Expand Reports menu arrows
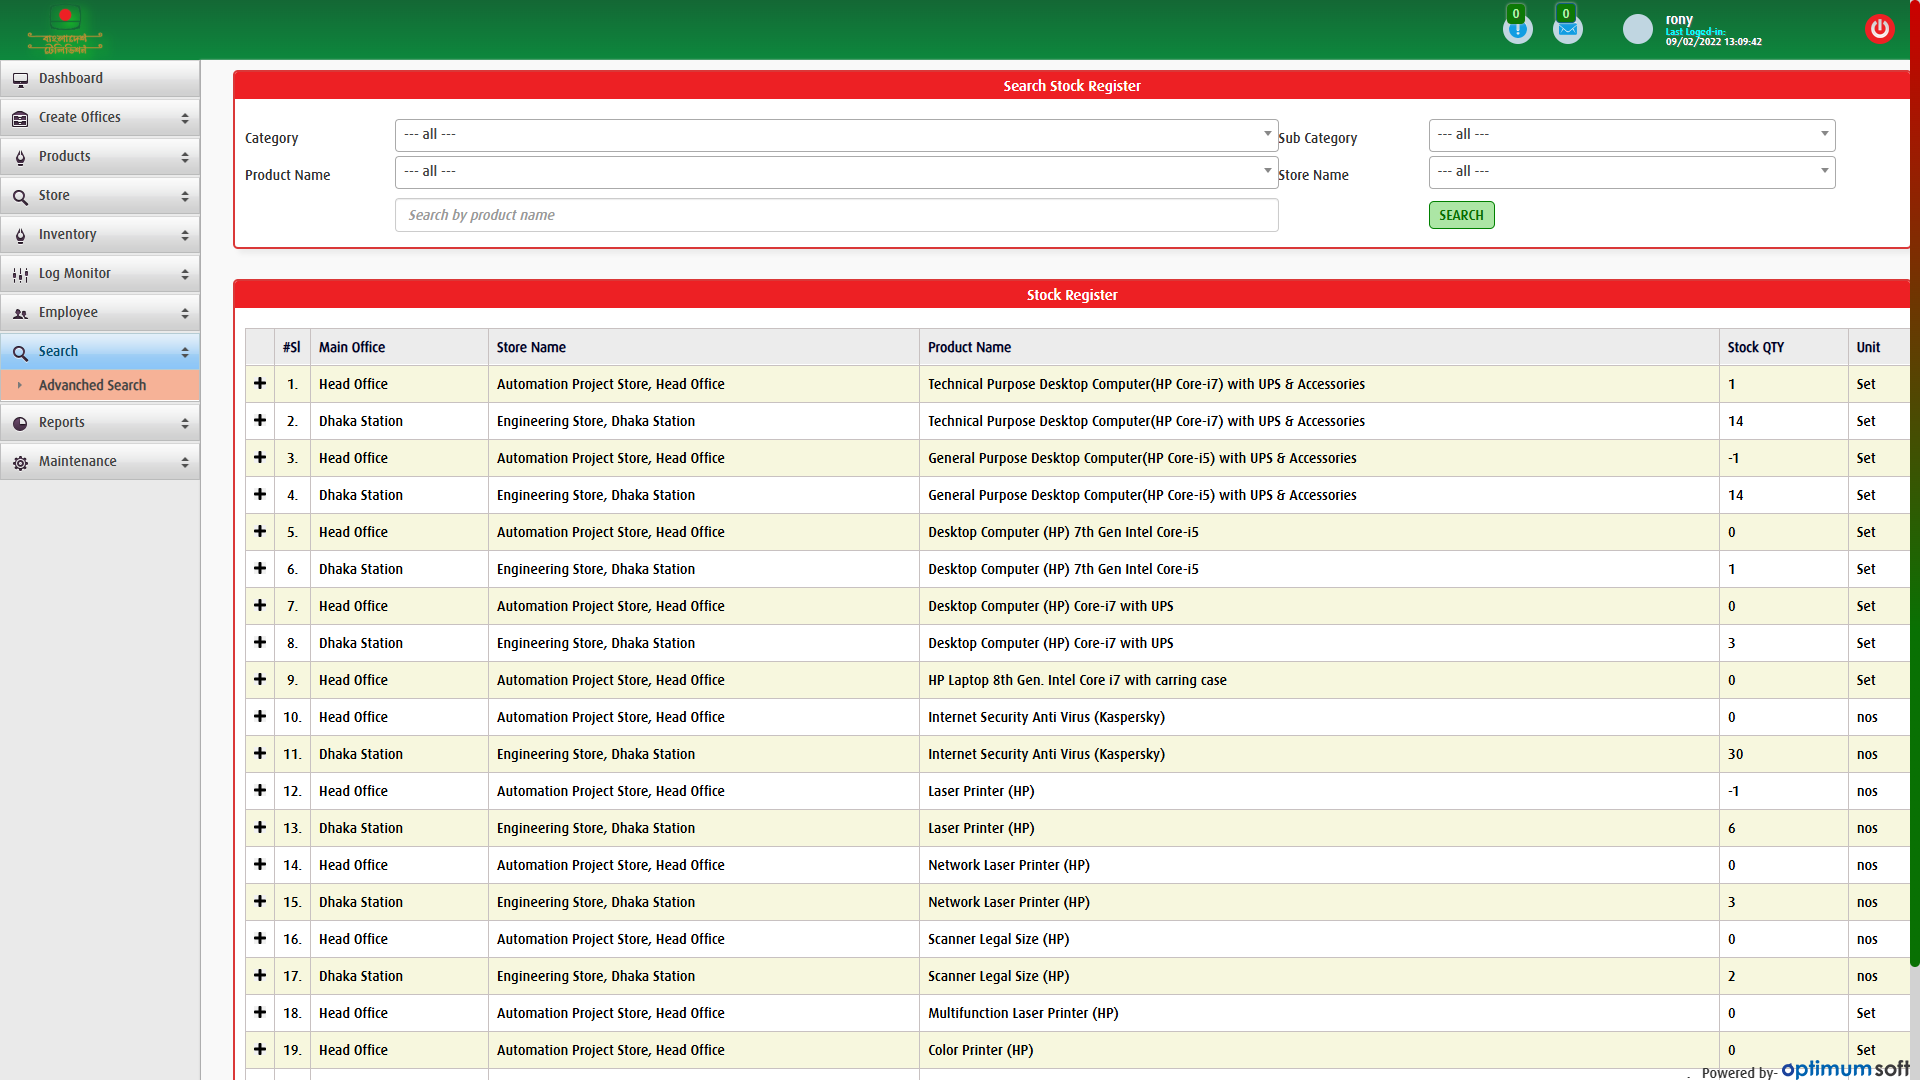Viewport: 1920px width, 1080px height. tap(185, 423)
